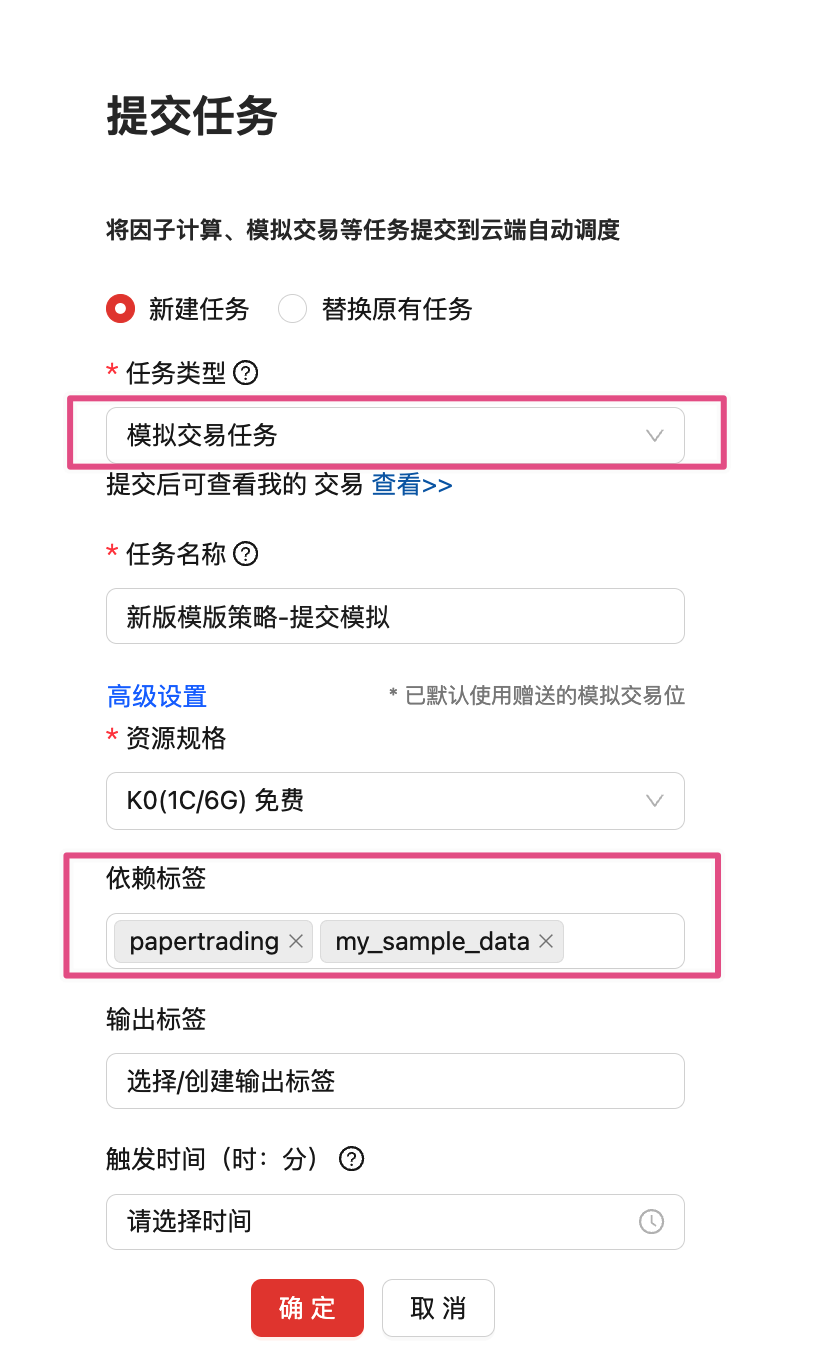Click help icon next to 任务名称
This screenshot has width=832, height=1354.
(246, 554)
